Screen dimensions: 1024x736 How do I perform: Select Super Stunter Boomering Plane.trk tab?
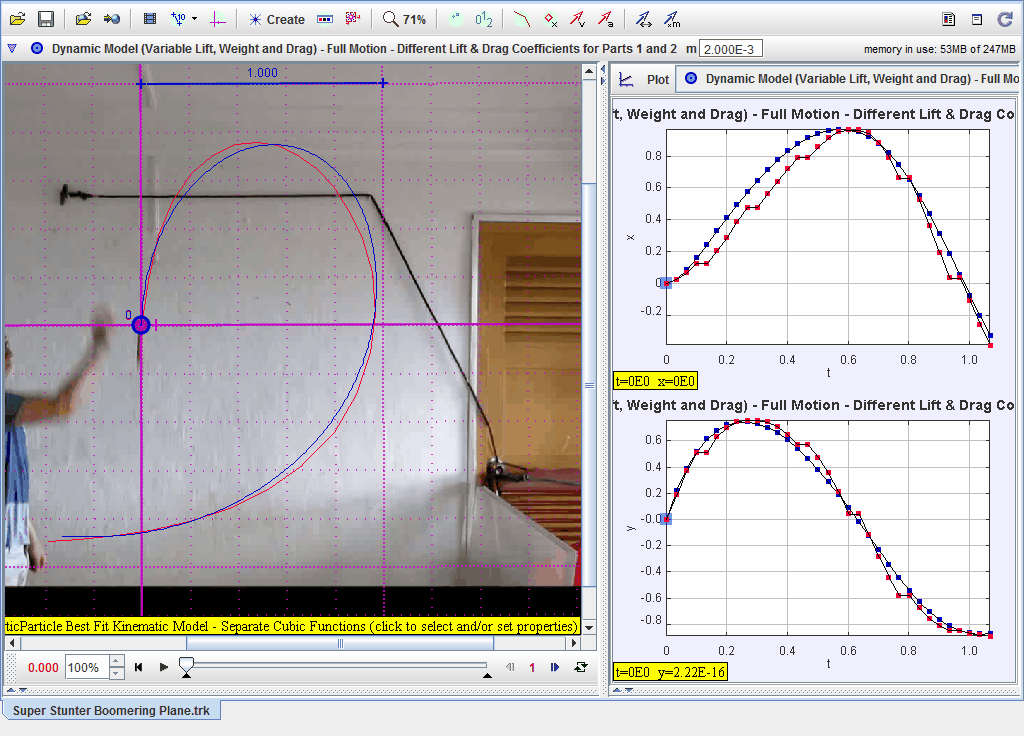tap(111, 710)
